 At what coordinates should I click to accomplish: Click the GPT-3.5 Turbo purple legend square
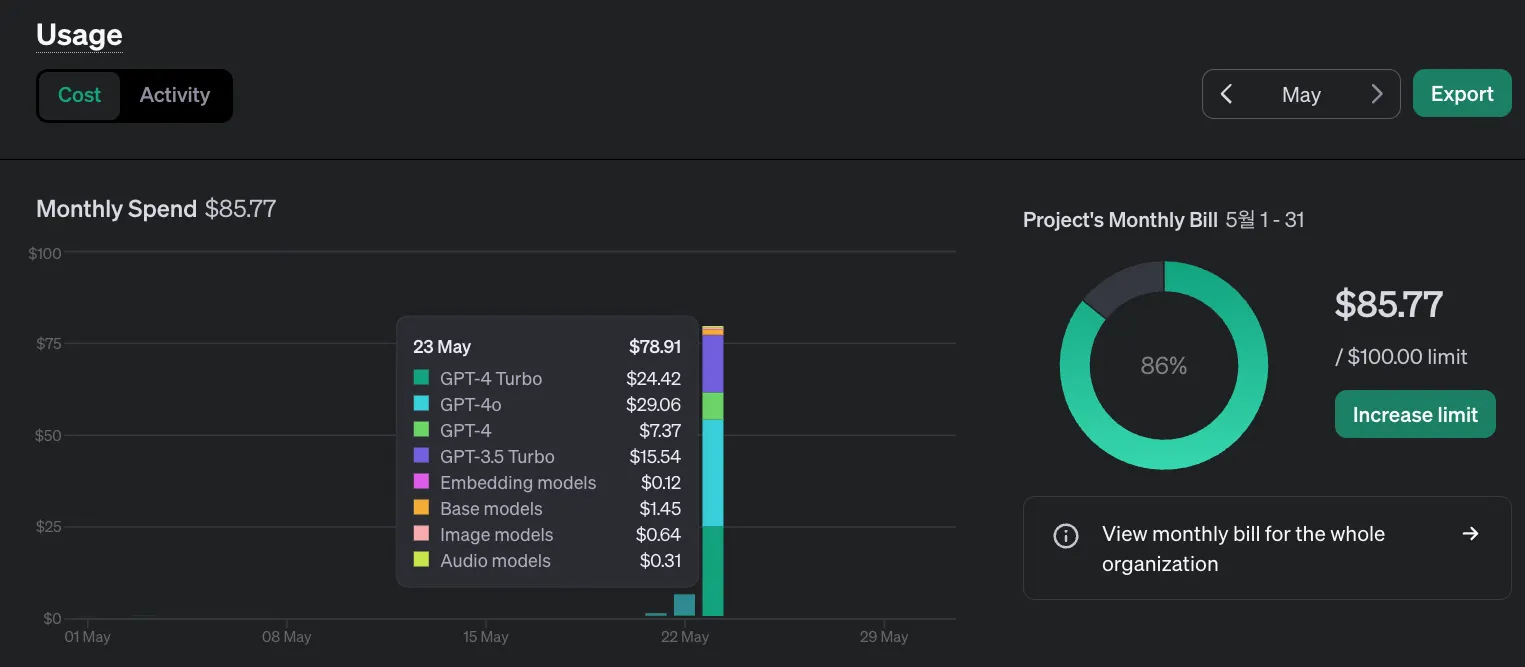(421, 456)
